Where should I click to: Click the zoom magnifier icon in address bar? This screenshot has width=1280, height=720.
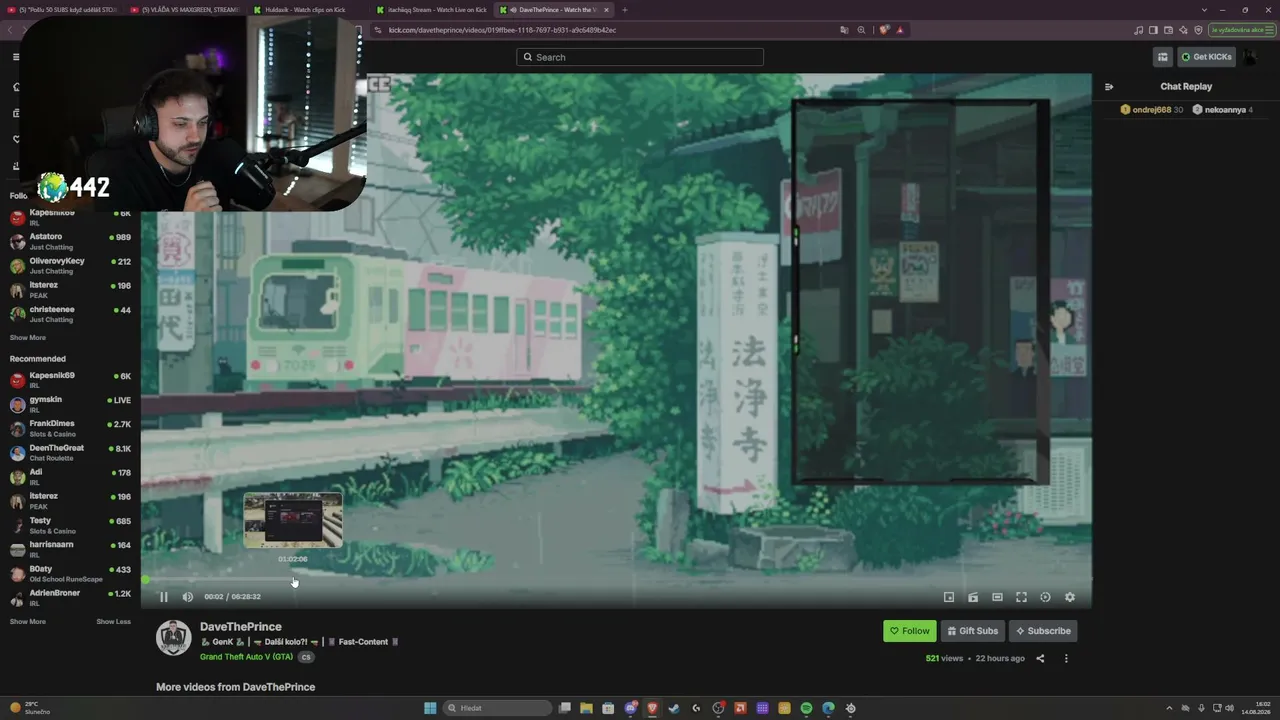point(862,30)
